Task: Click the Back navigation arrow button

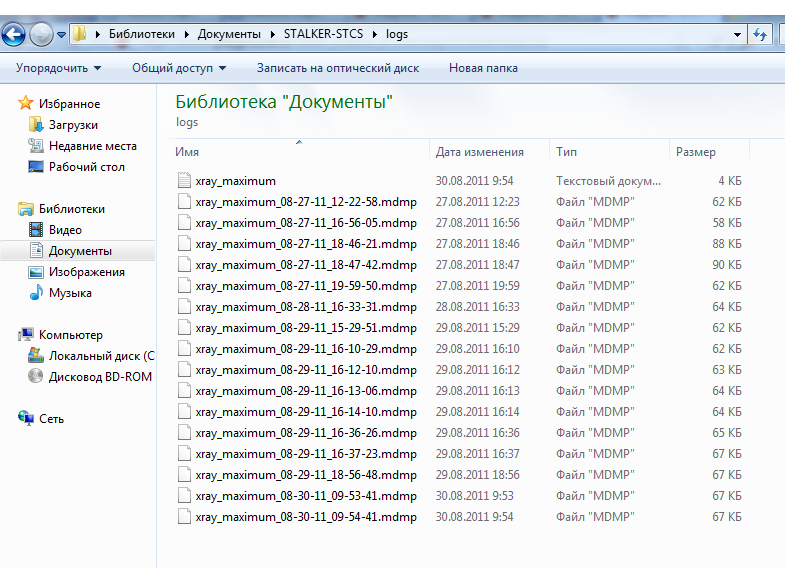Action: (x=13, y=34)
